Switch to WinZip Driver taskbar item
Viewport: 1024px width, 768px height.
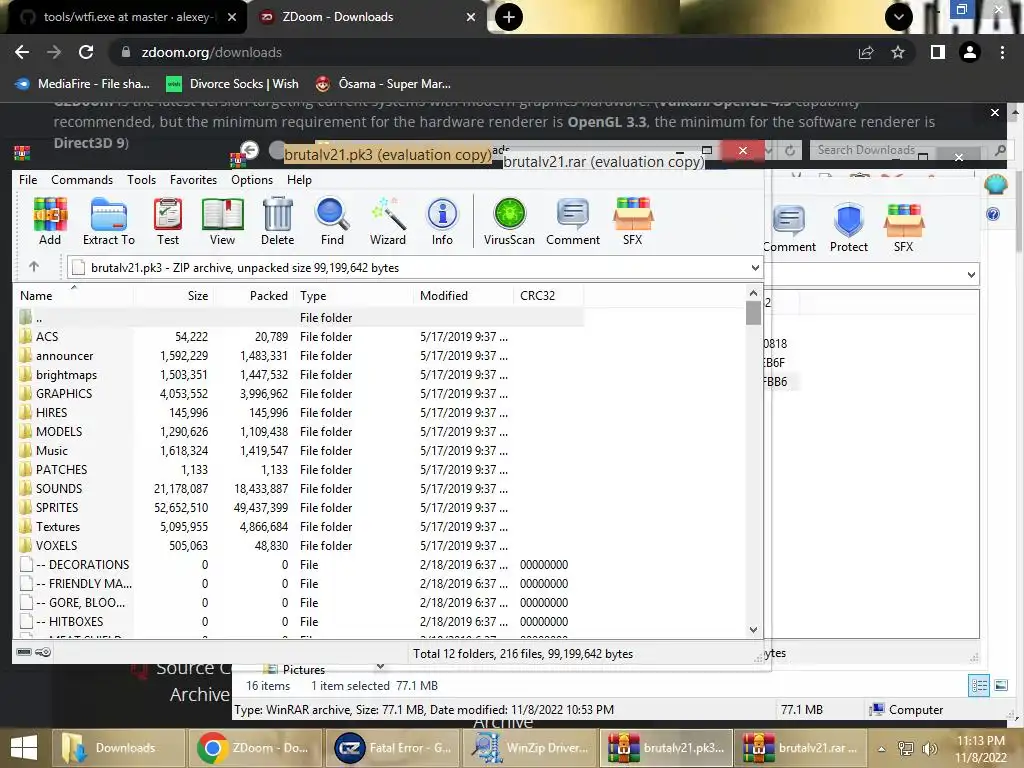[529, 748]
